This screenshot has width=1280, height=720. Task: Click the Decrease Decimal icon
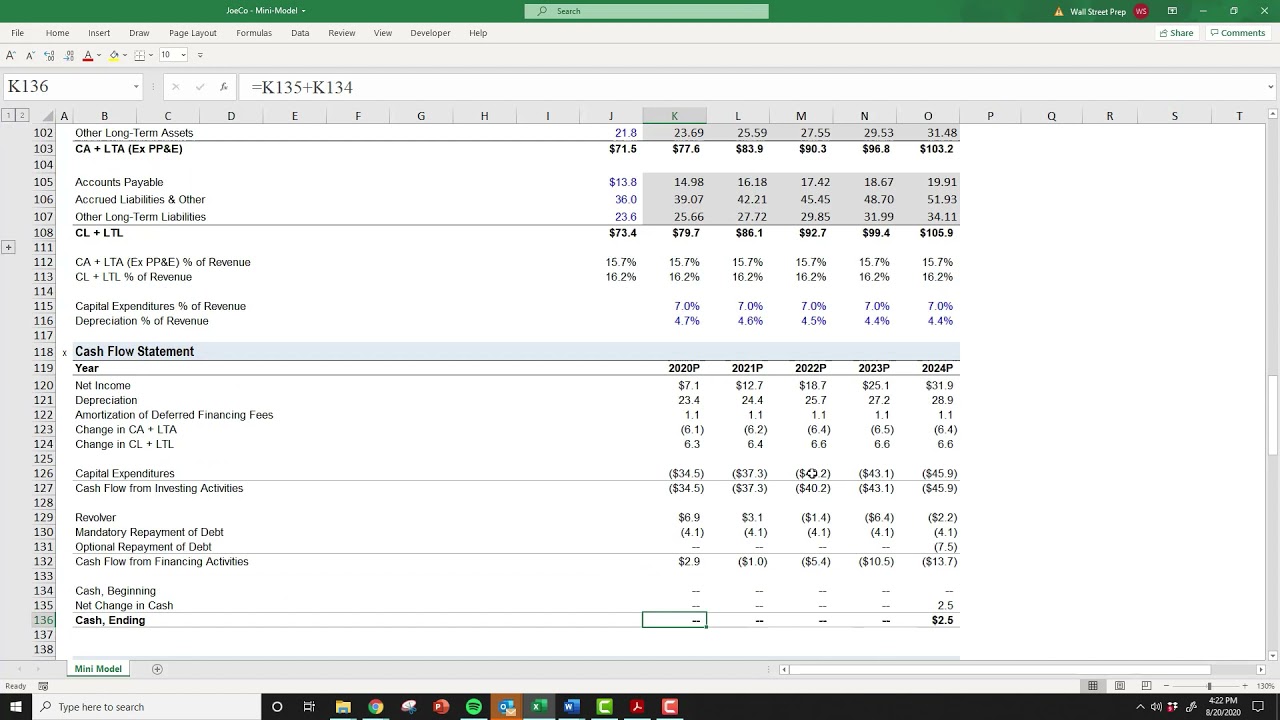click(69, 55)
